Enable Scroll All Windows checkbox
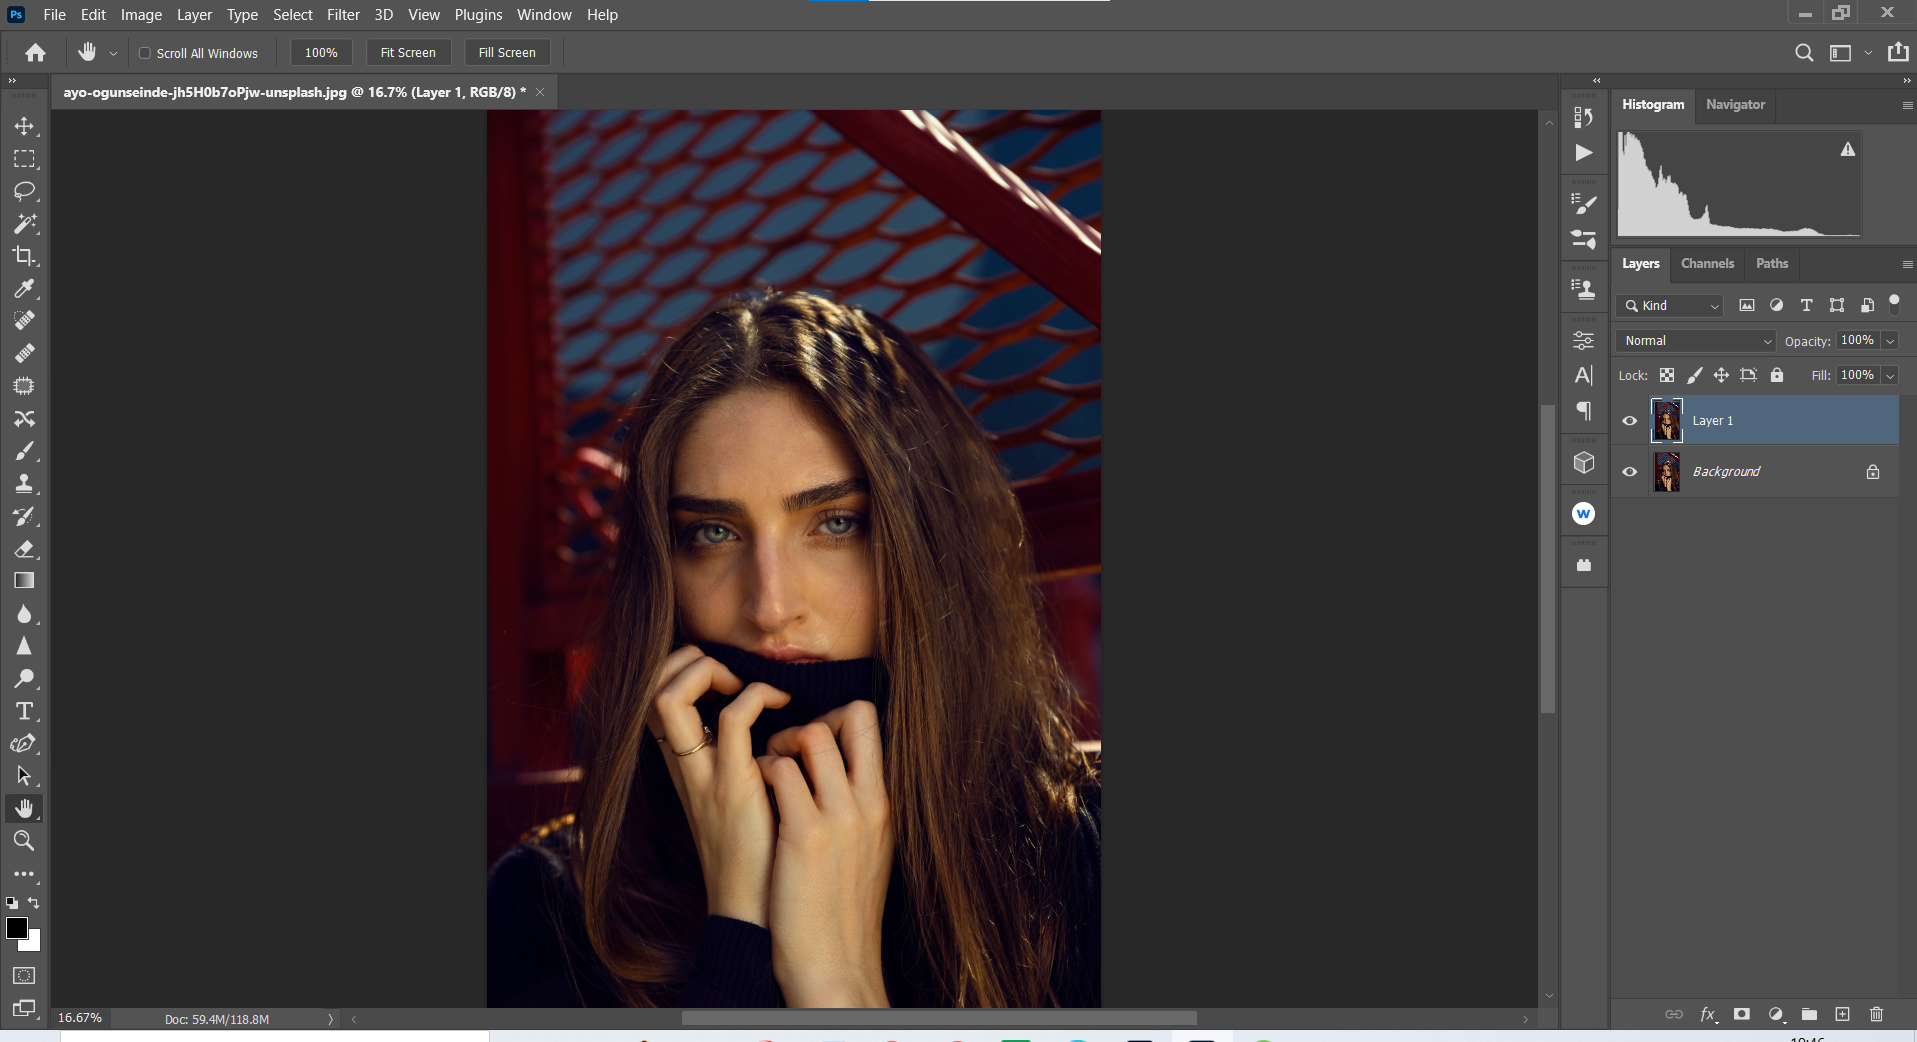 tap(144, 52)
